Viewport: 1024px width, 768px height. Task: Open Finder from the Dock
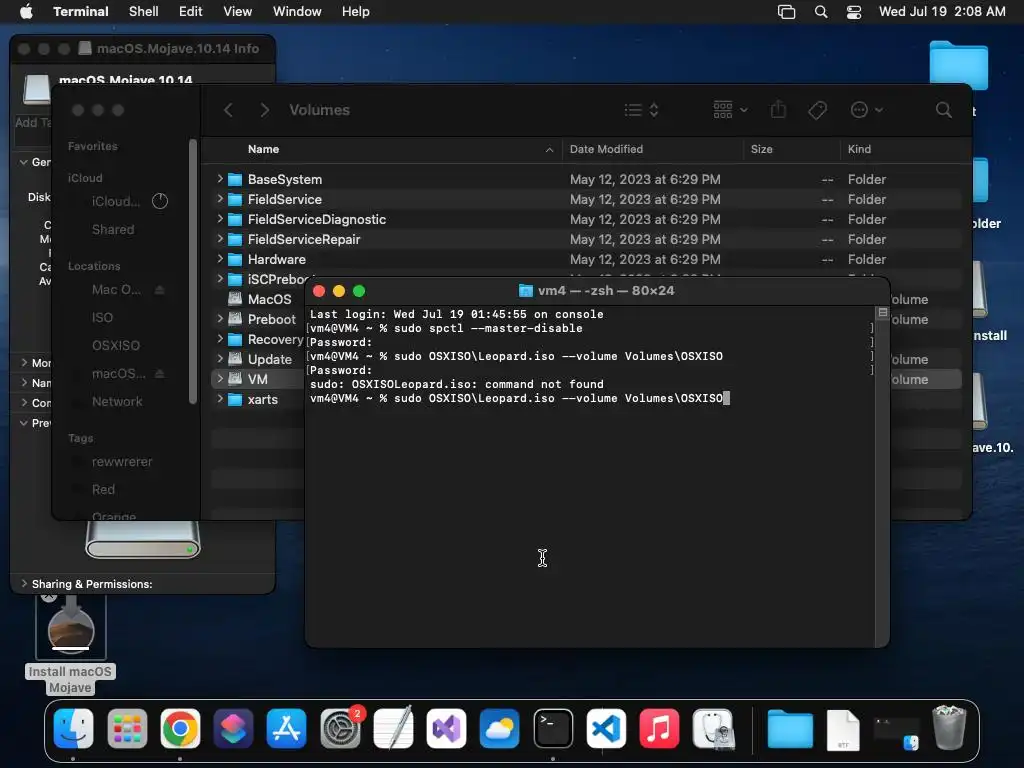(73, 728)
